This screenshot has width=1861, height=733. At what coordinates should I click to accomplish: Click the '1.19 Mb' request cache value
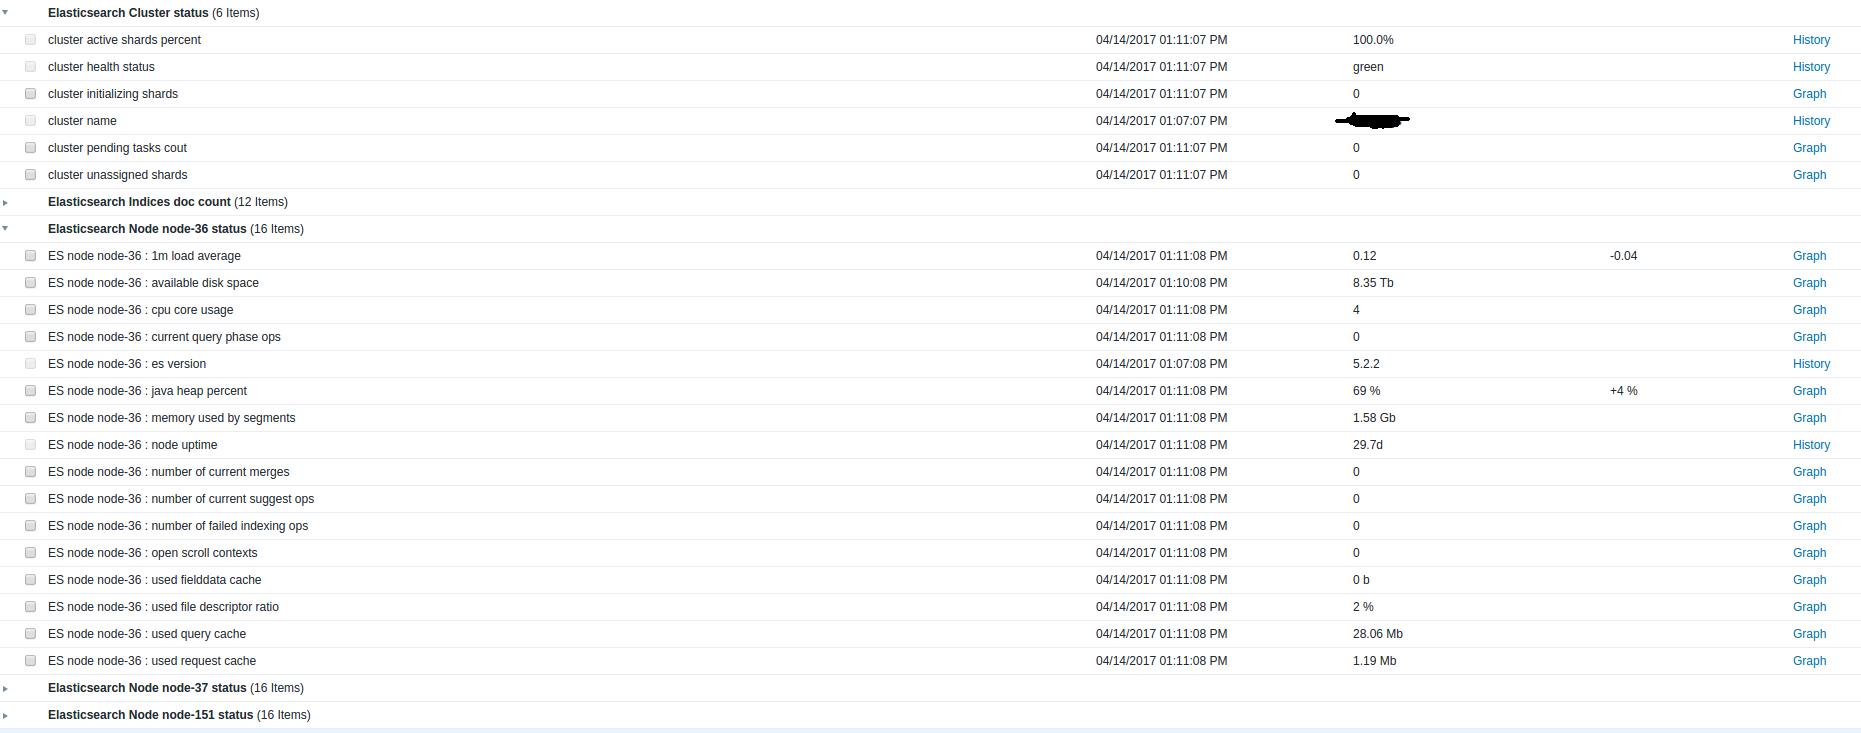tap(1375, 661)
